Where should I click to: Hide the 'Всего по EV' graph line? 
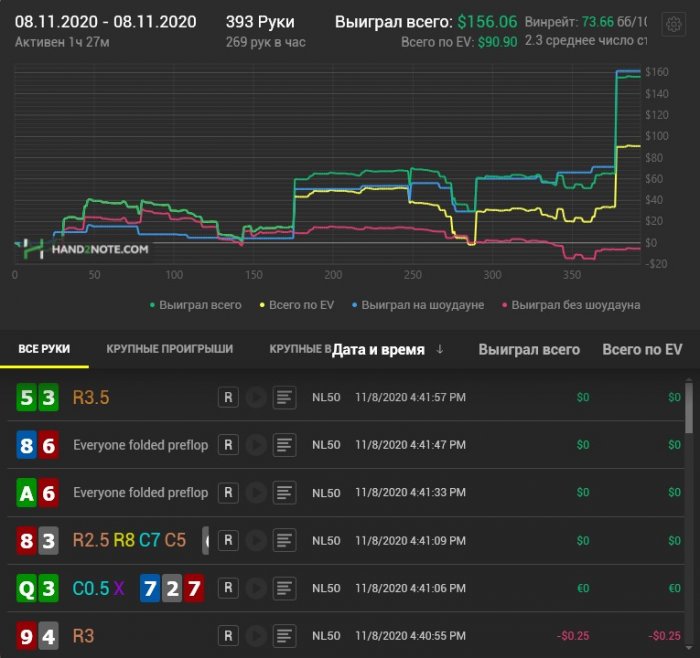(x=304, y=305)
